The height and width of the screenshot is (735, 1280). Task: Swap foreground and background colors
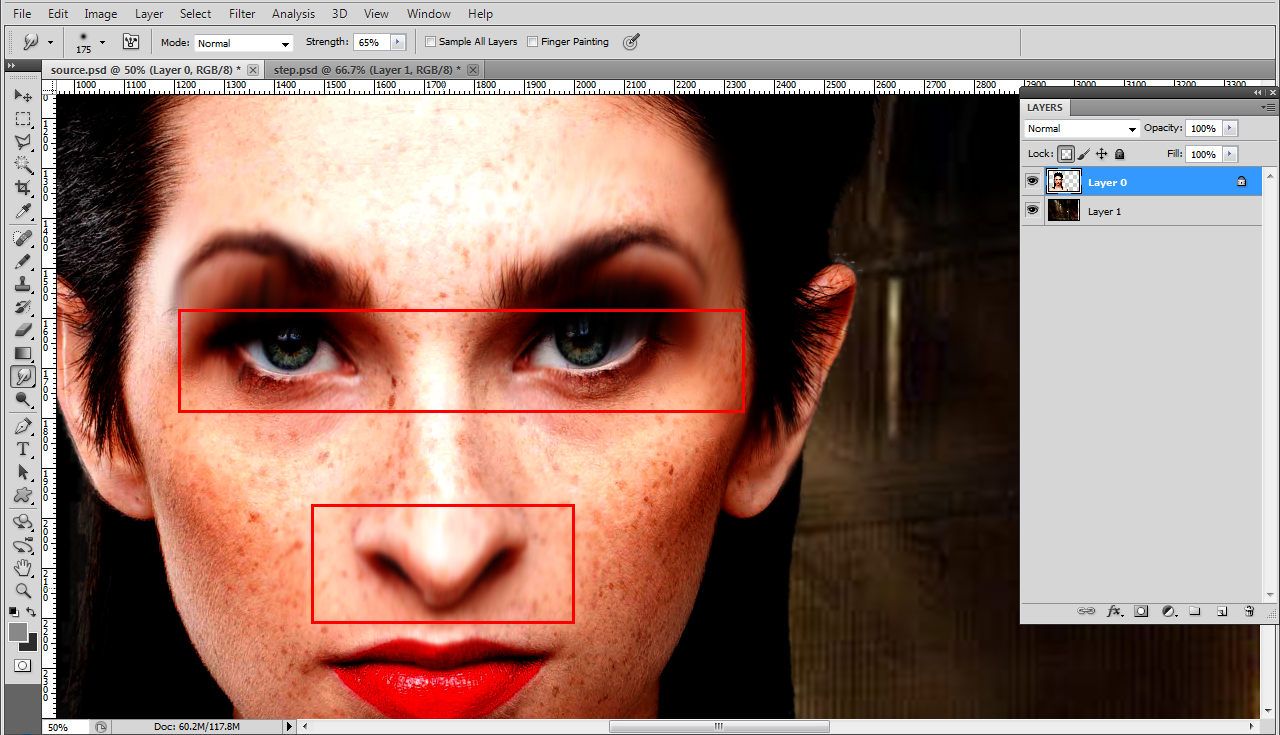pos(32,612)
